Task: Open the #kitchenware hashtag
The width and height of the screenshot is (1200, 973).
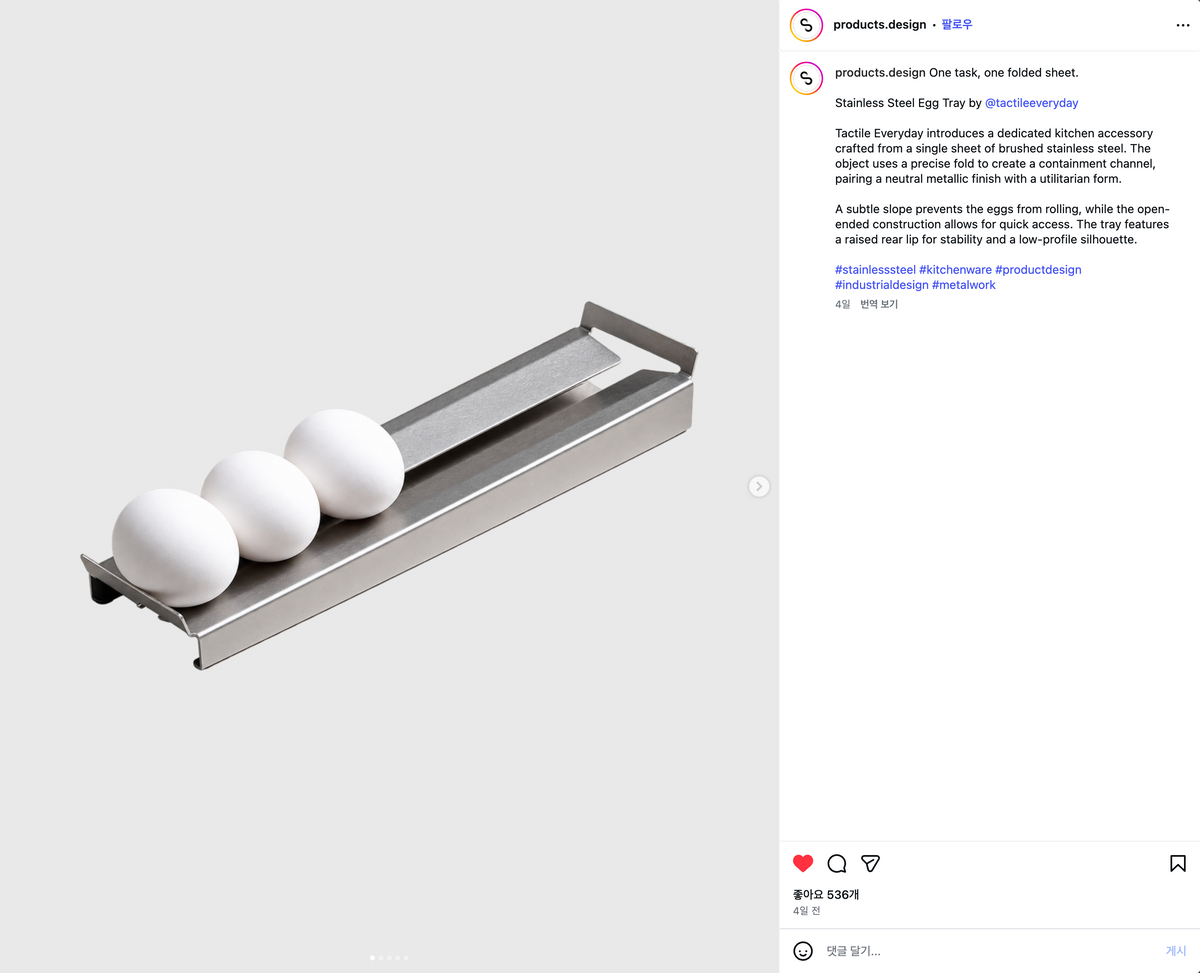Action: point(955,270)
